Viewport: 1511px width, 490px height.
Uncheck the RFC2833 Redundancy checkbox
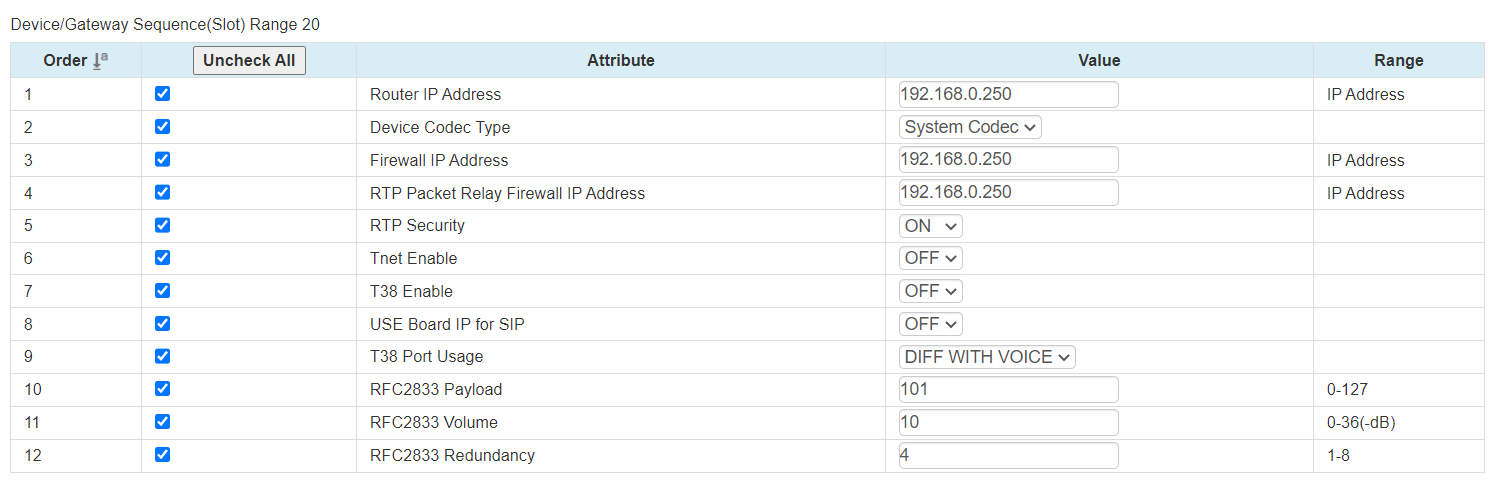(163, 455)
